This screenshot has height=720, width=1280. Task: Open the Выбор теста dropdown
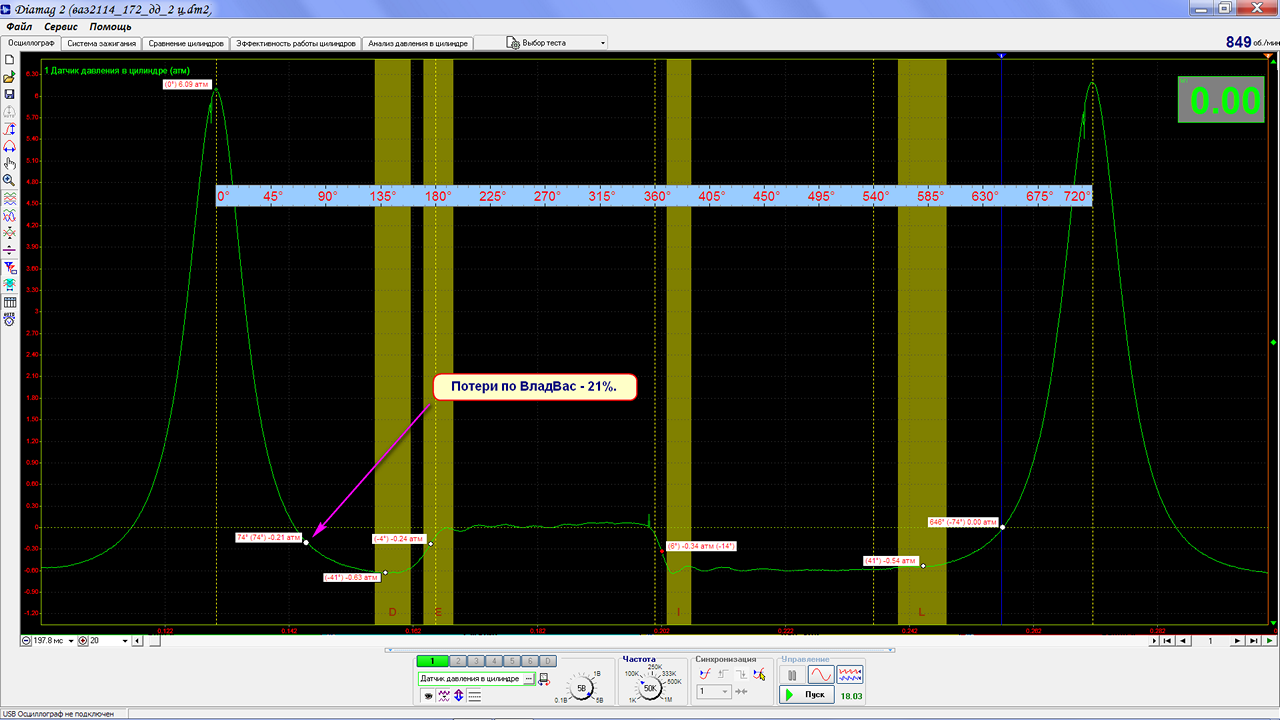pyautogui.click(x=556, y=43)
